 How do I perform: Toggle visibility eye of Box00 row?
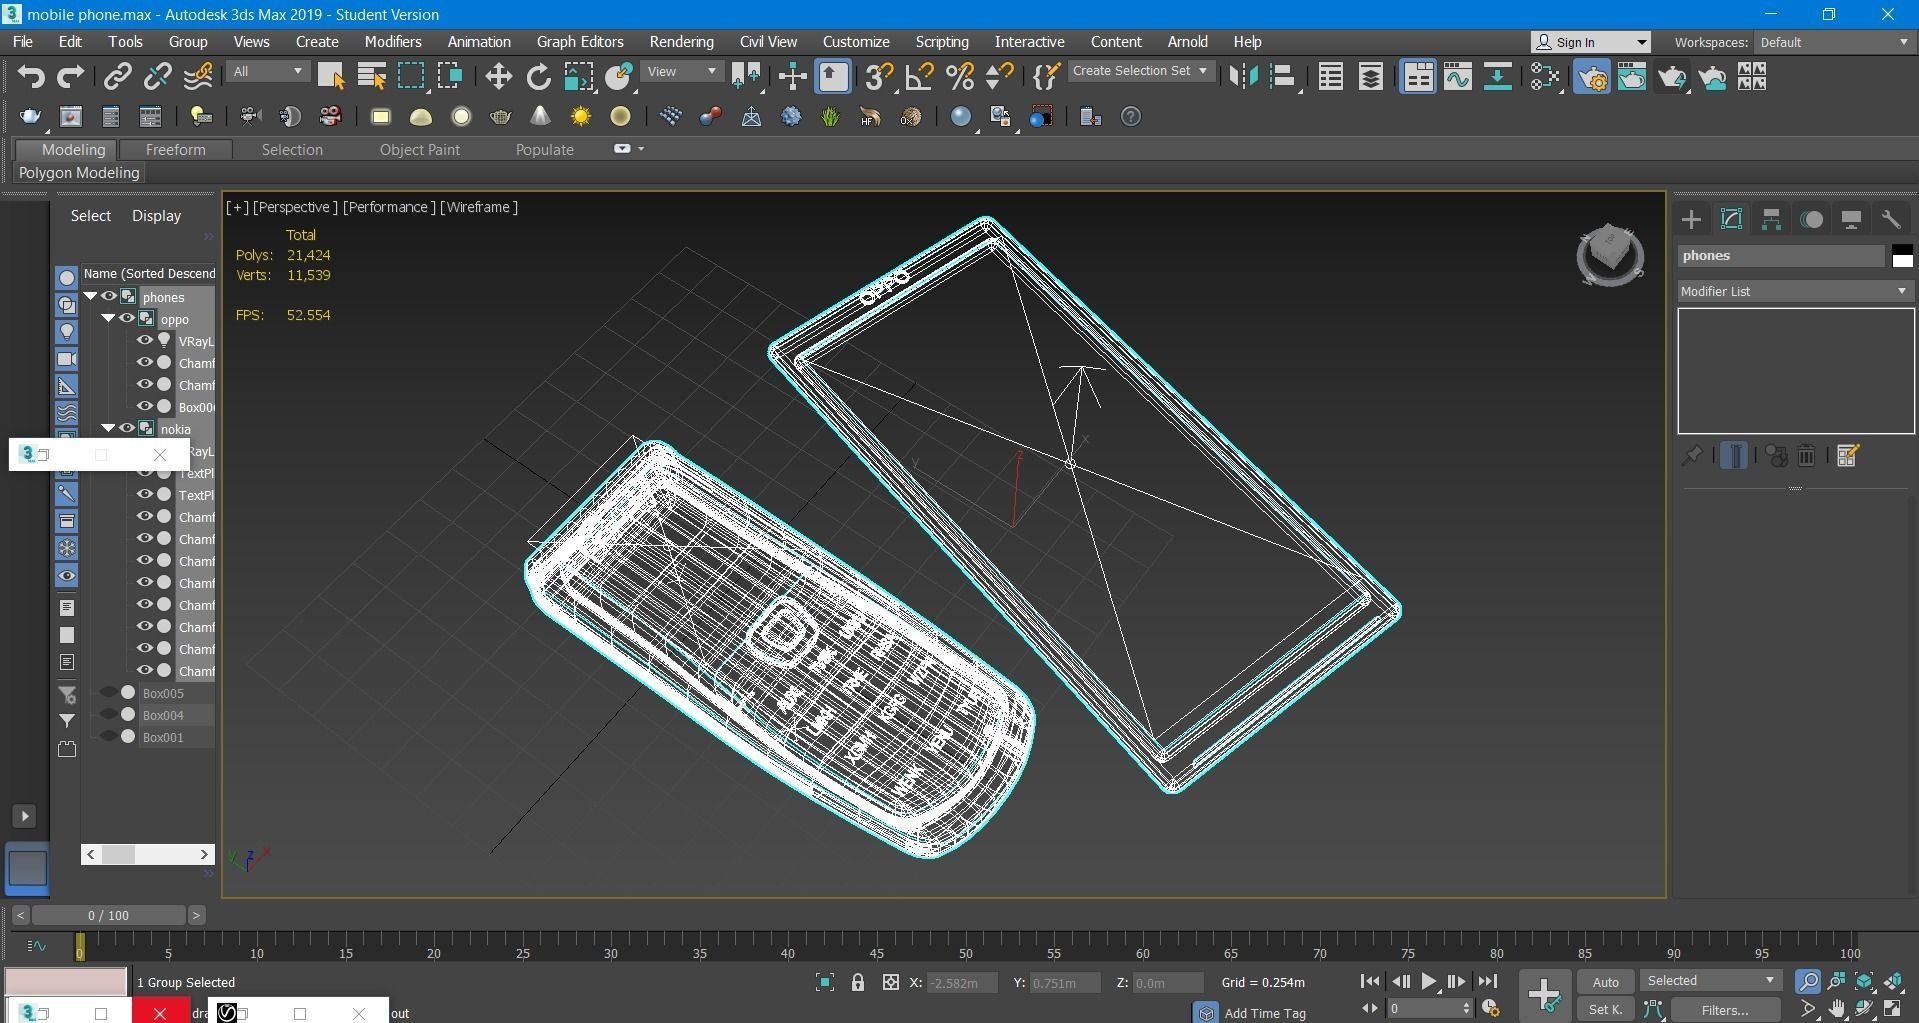(144, 406)
